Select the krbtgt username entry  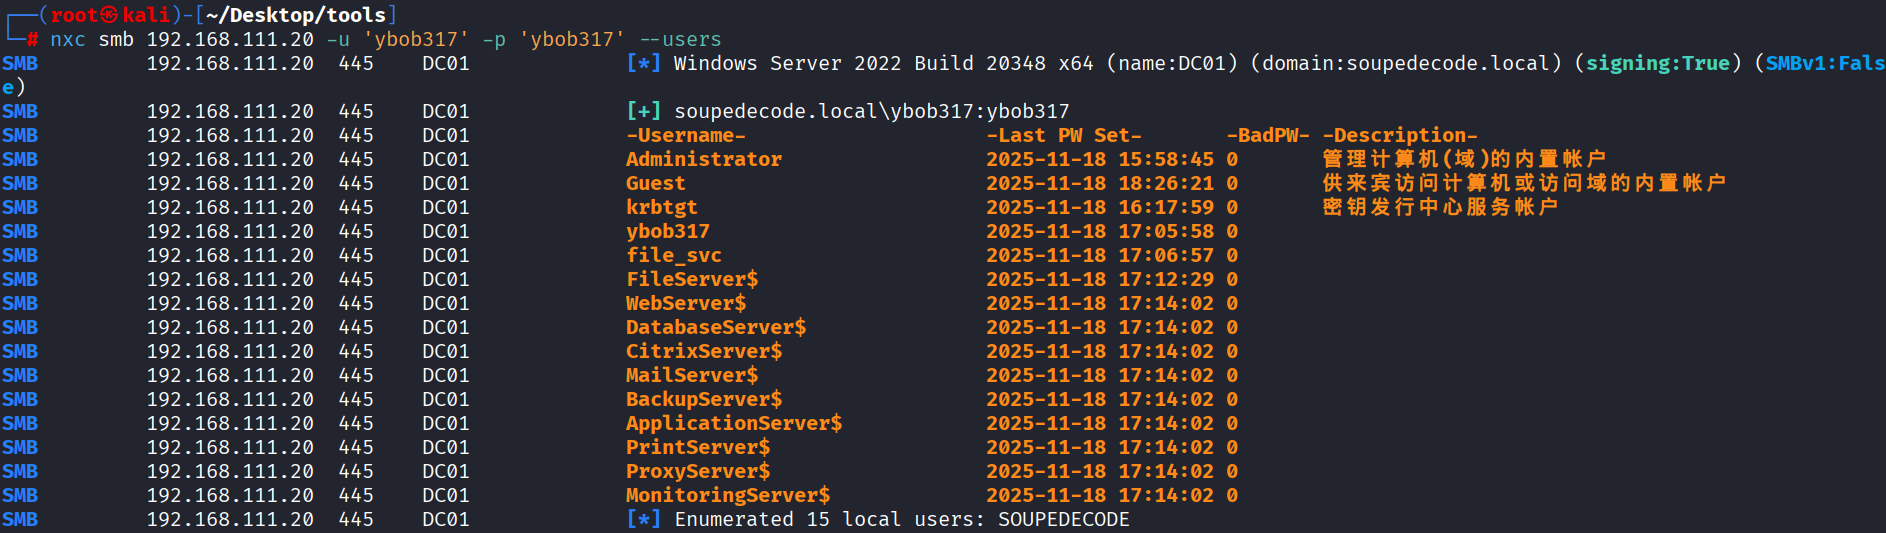click(662, 207)
